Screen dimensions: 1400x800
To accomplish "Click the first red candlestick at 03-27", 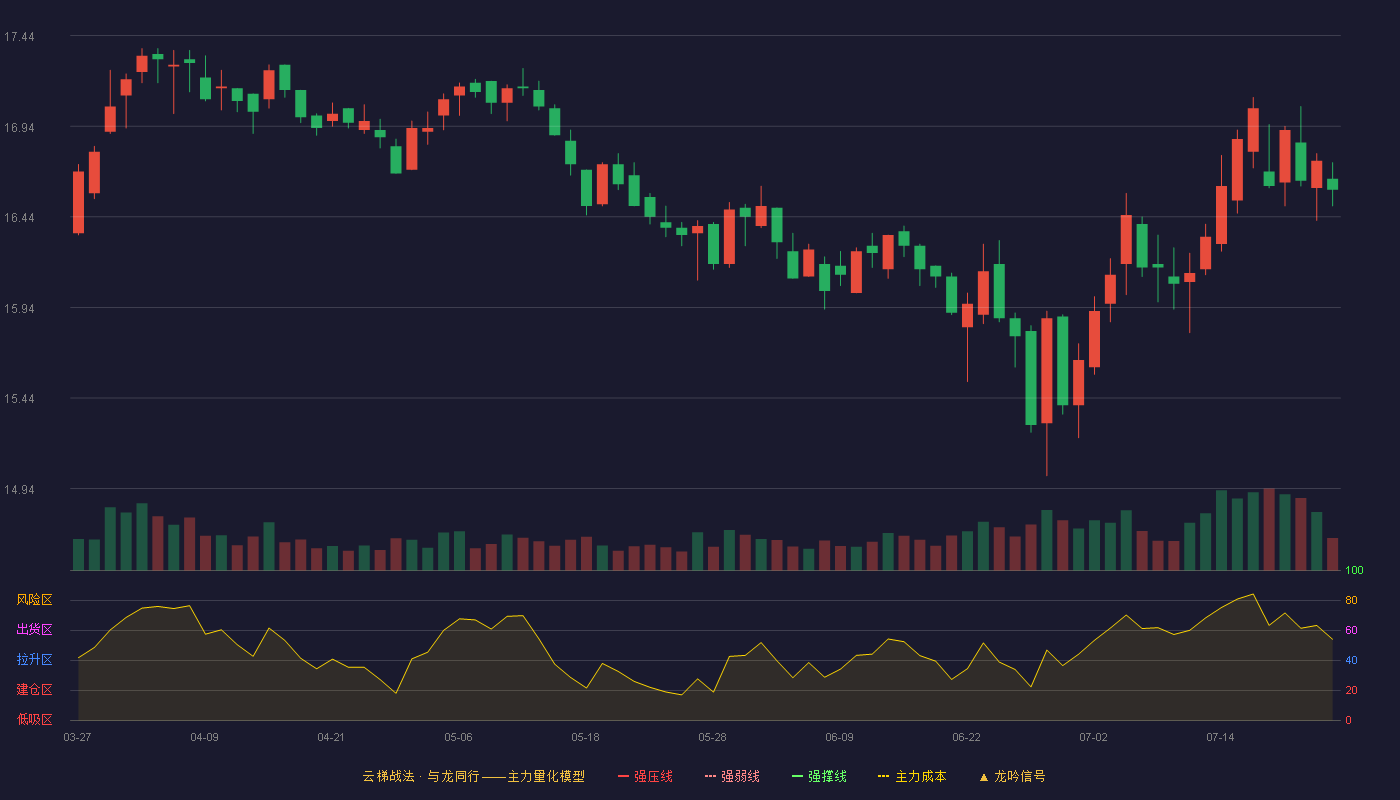I will pyautogui.click(x=78, y=200).
